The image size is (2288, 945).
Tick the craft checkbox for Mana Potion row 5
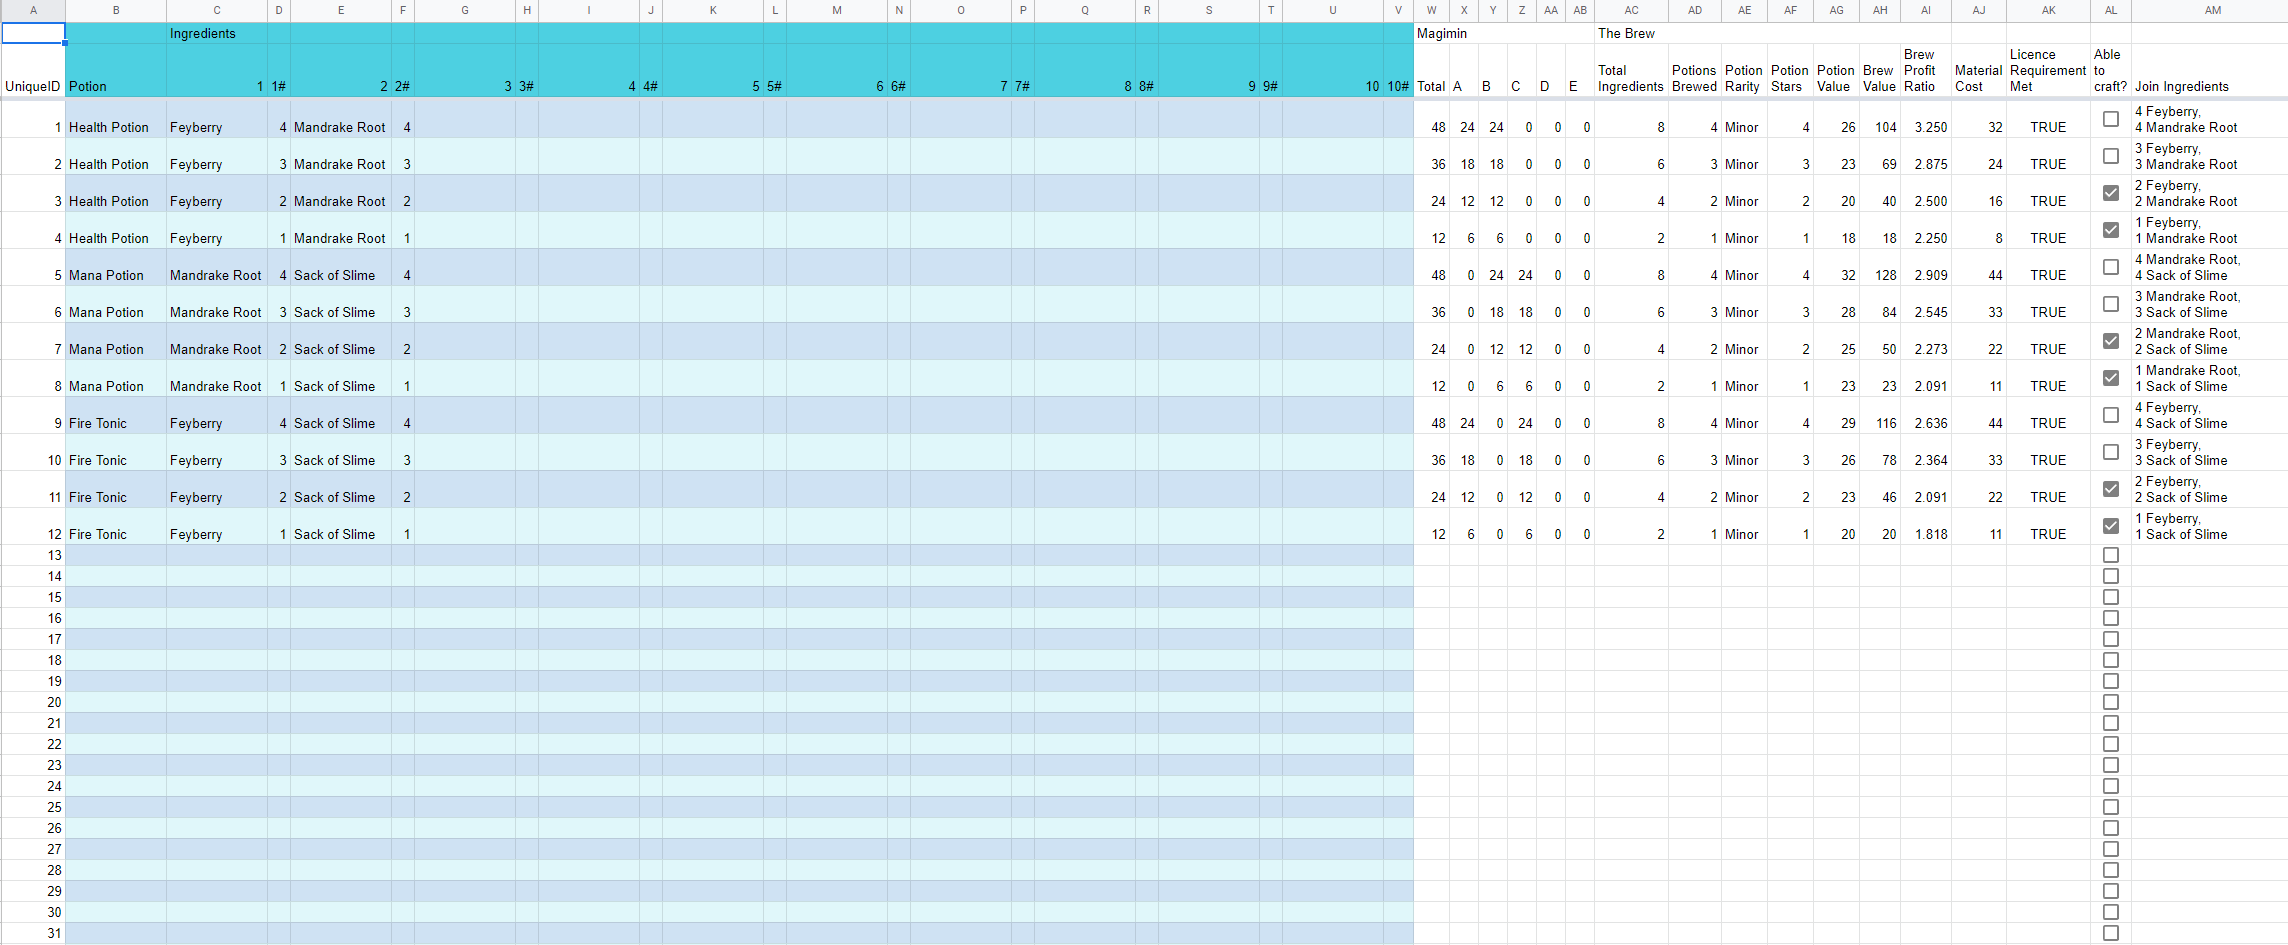click(x=2110, y=267)
